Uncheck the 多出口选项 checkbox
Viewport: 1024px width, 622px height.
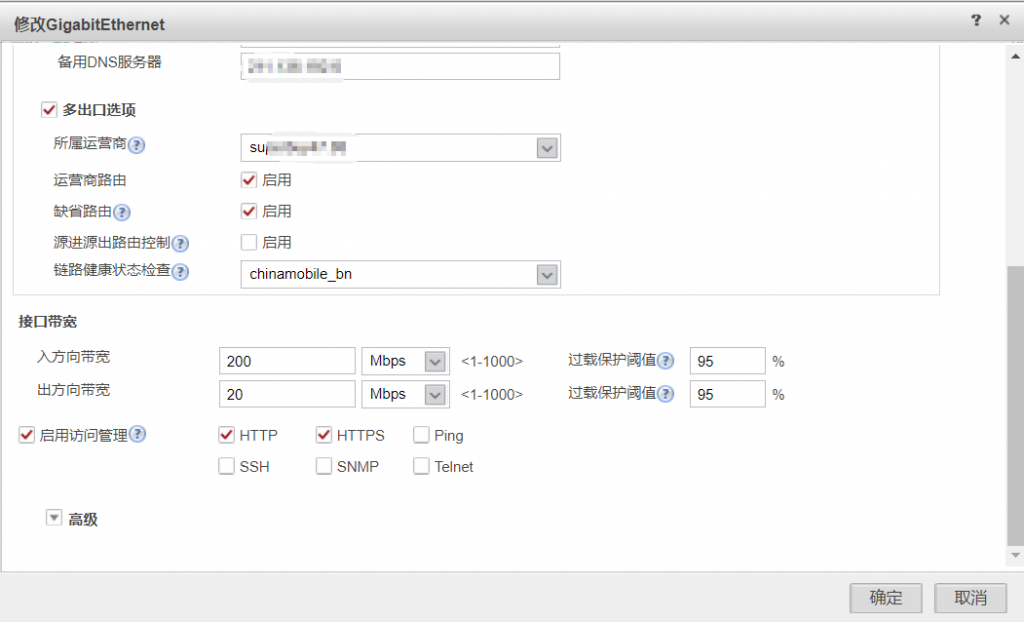[x=48, y=110]
